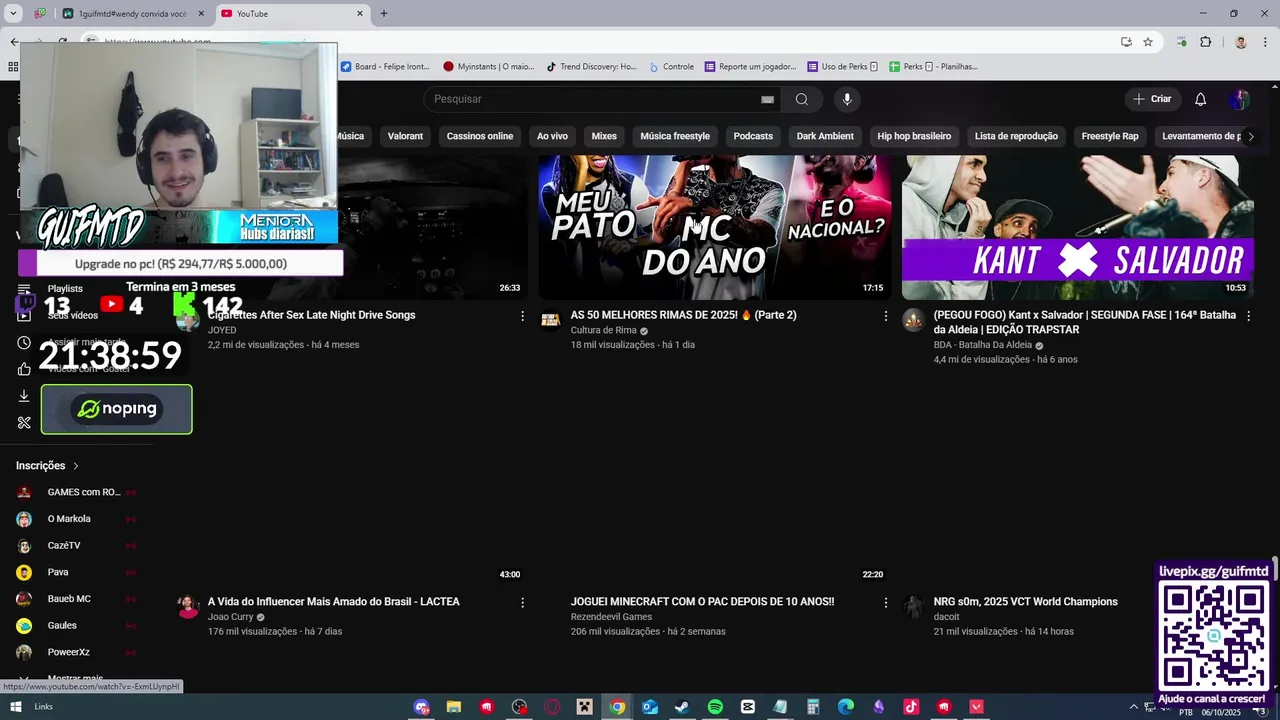
Task: Open CazéTV subscription
Action: point(77,546)
